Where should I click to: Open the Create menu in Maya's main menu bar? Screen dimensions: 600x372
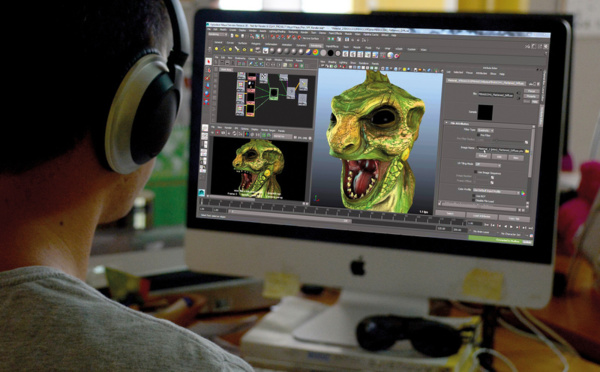coord(233,30)
